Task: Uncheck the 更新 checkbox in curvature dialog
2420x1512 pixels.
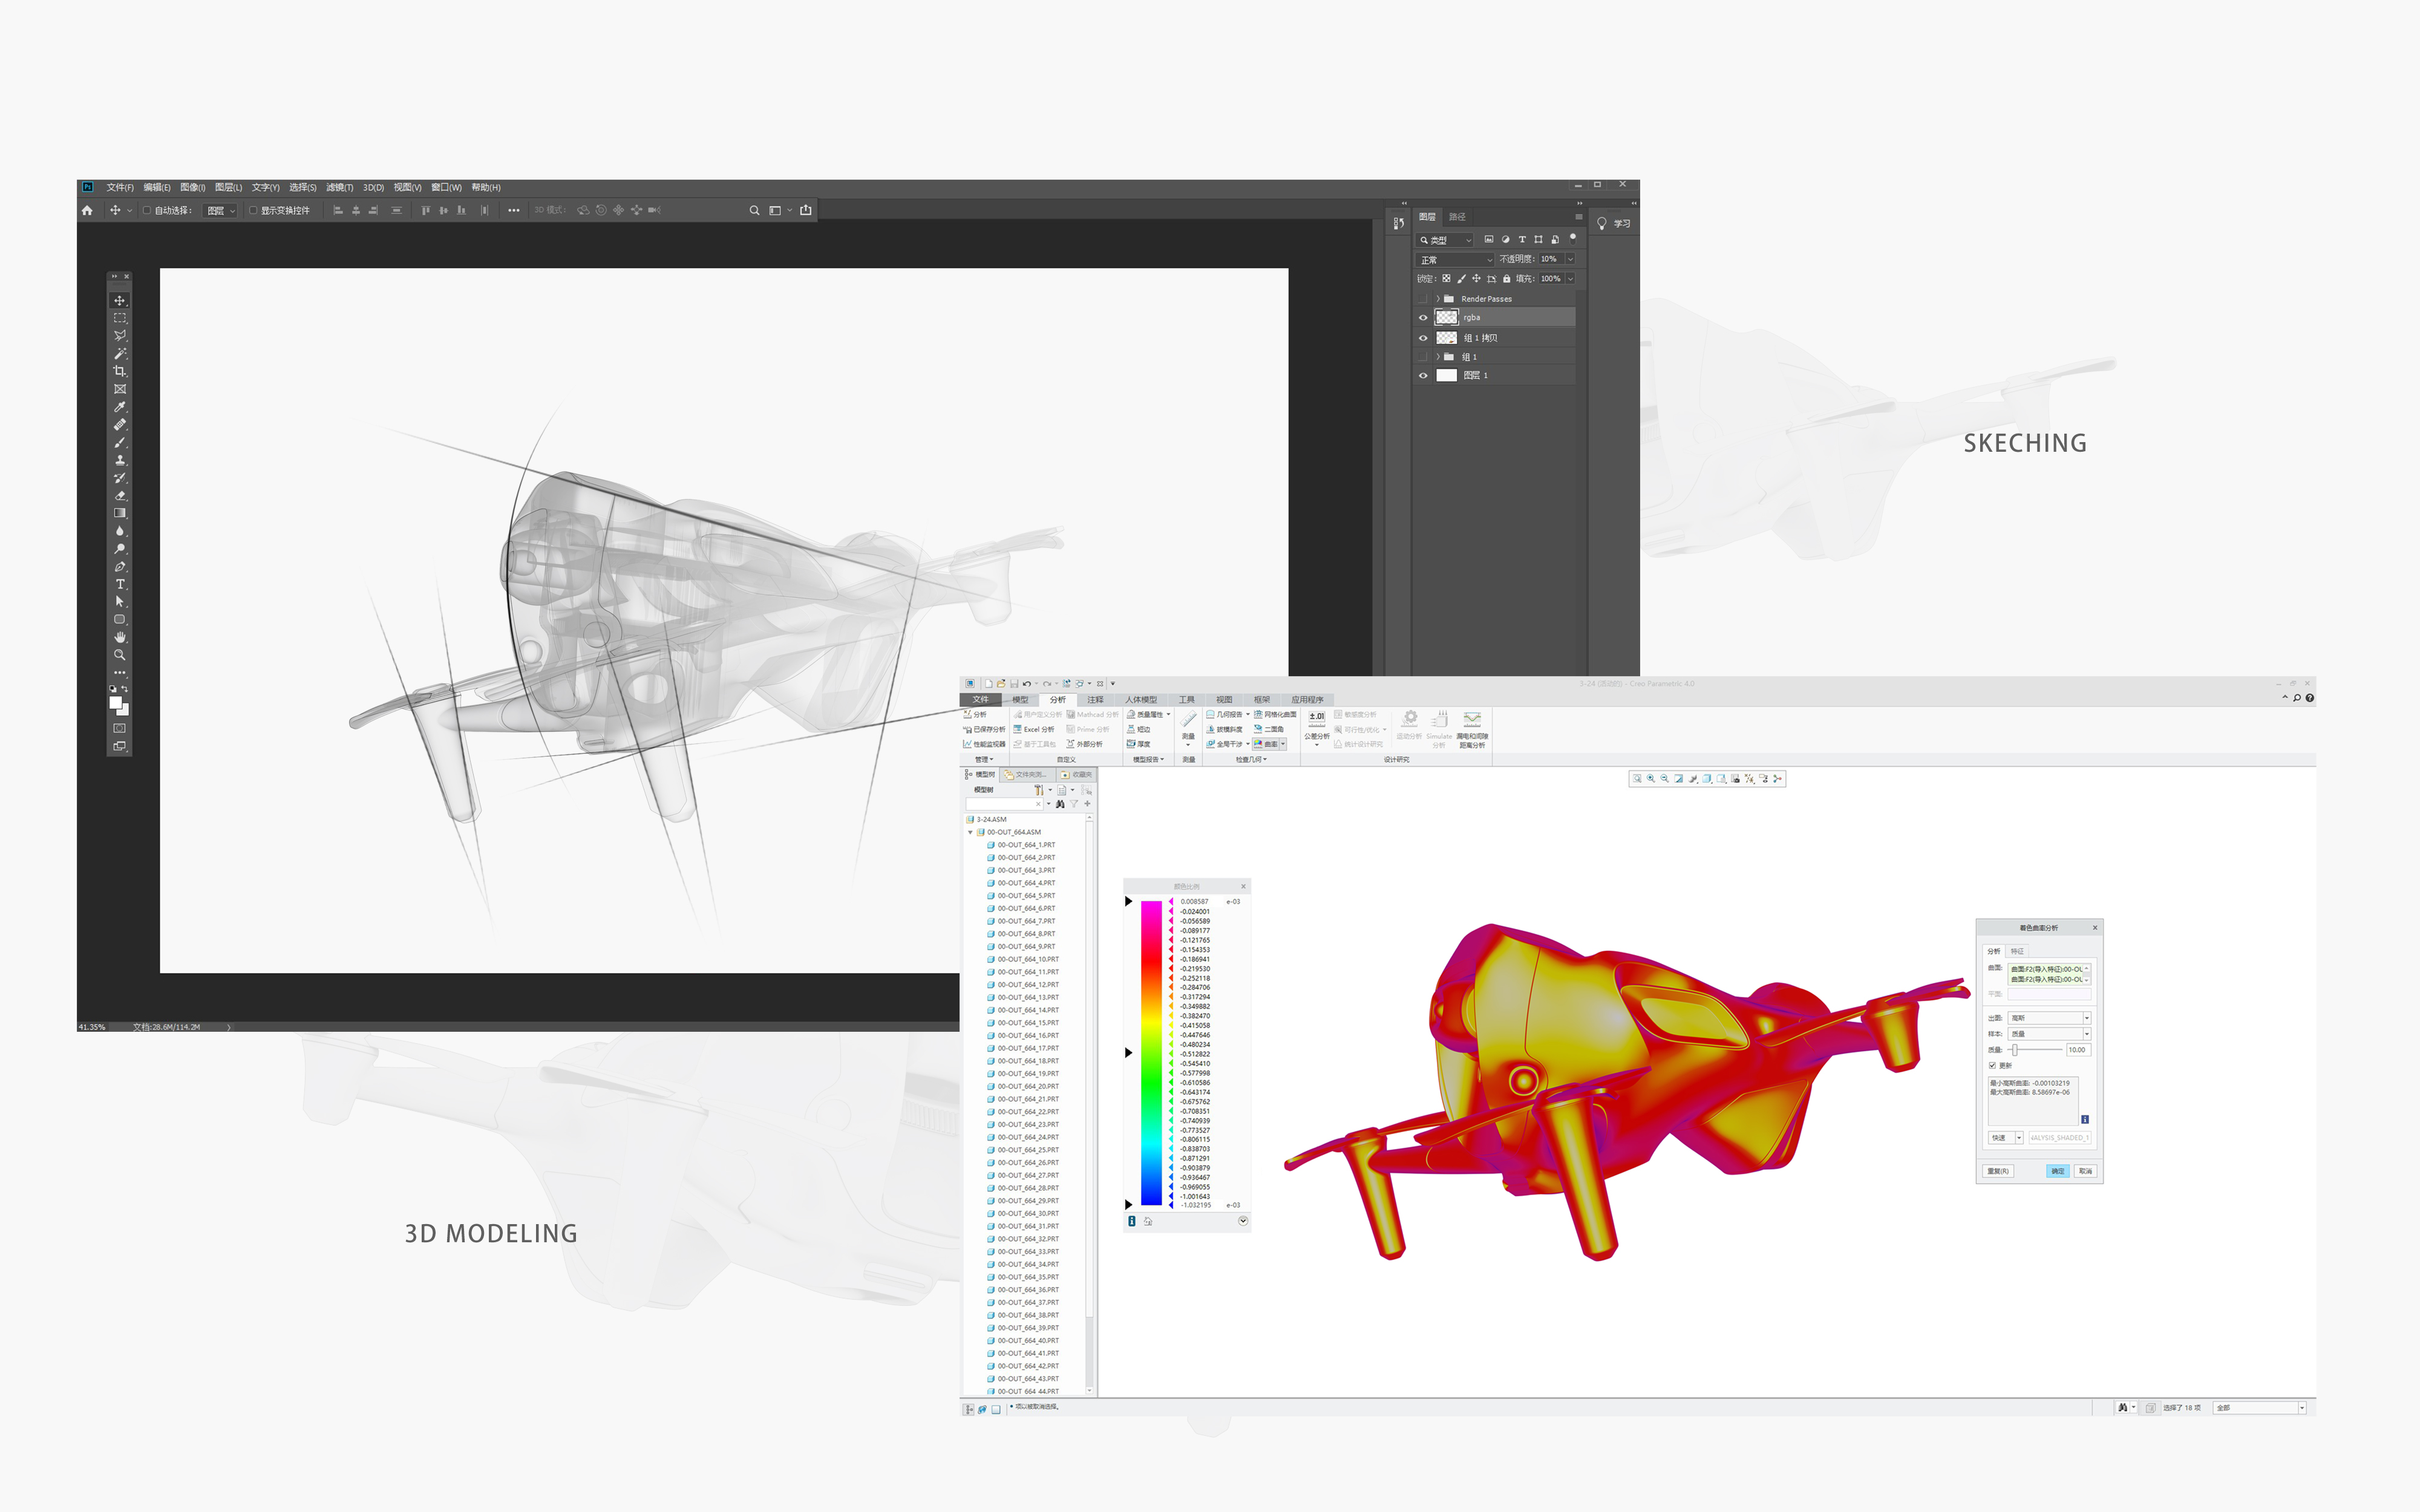Action: click(x=1992, y=1066)
